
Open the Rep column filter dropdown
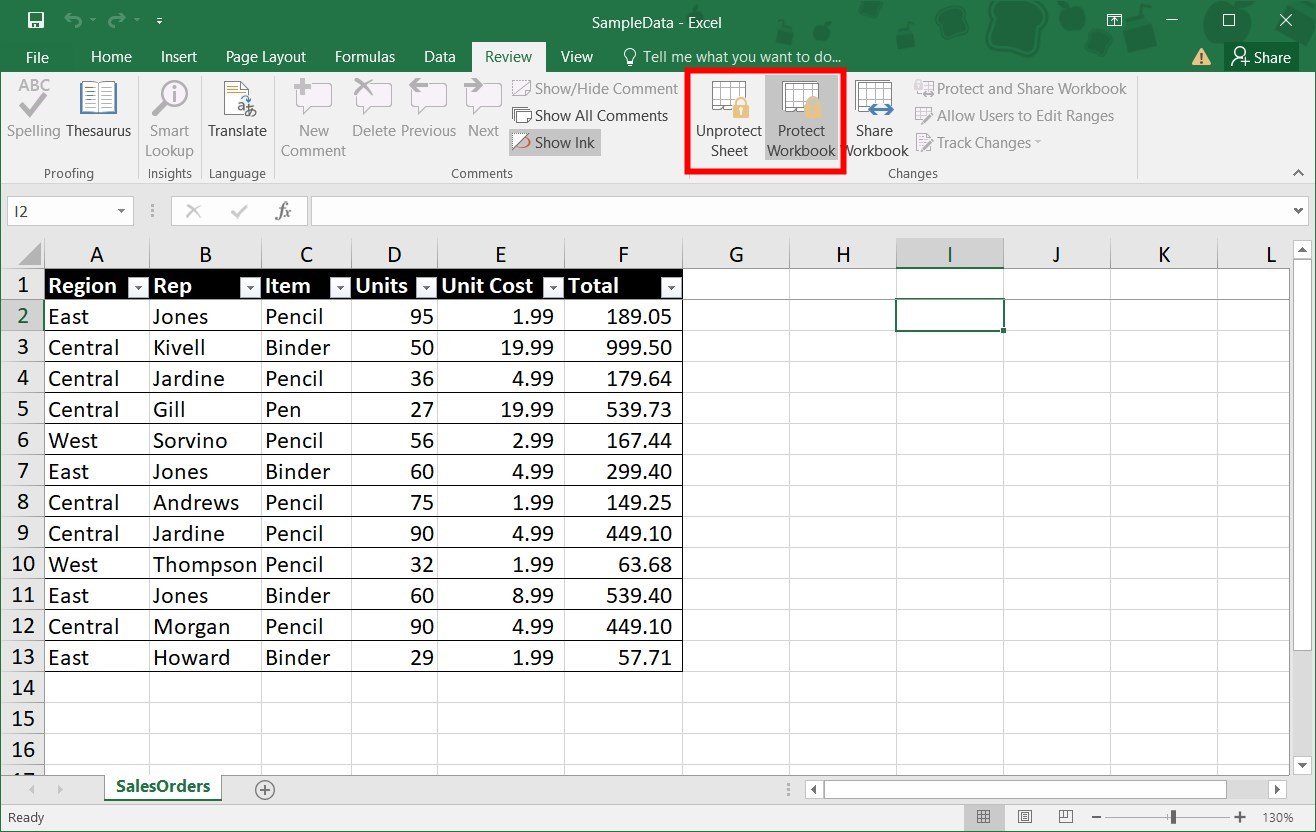click(x=250, y=287)
